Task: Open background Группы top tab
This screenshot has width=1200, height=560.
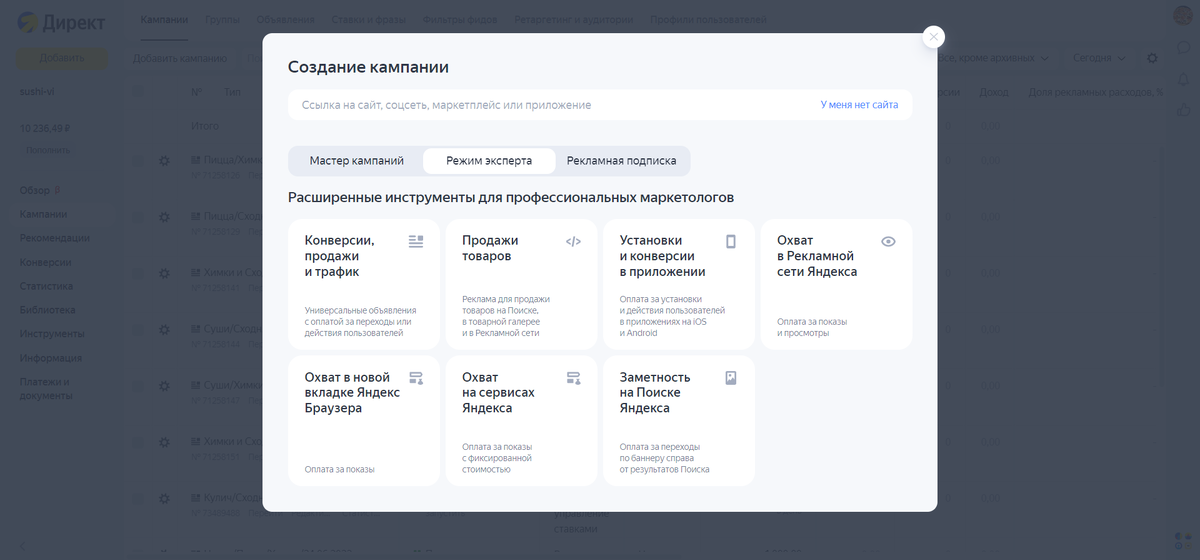Action: [221, 20]
